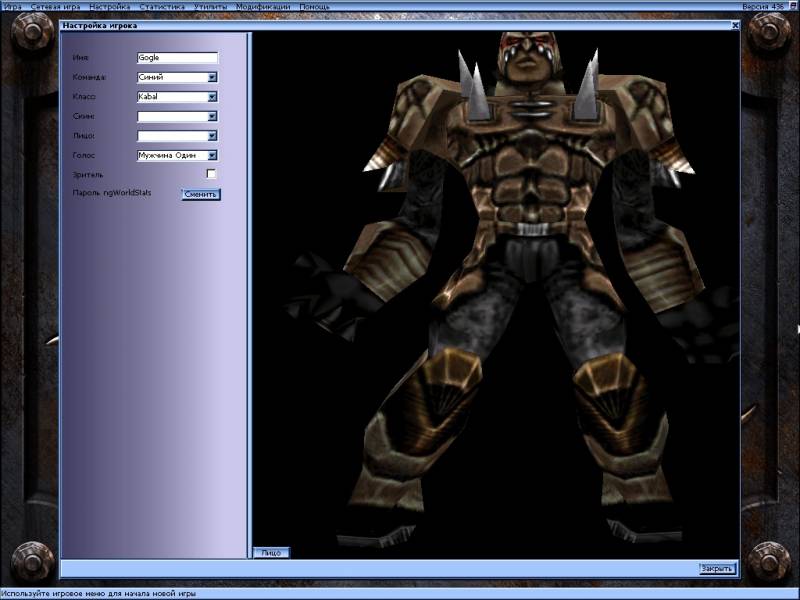Expand the Команда dropdown showing Синий
800x600 pixels.
coord(212,77)
